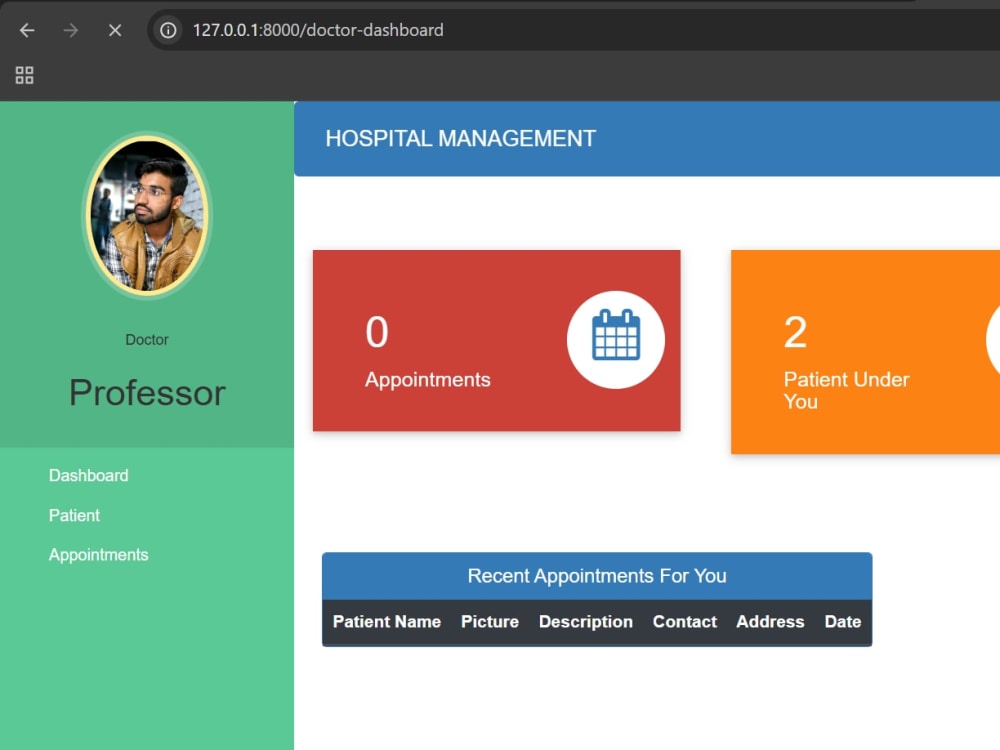Click the Contact column header
Image resolution: width=1000 pixels, height=750 pixels.
tap(684, 622)
